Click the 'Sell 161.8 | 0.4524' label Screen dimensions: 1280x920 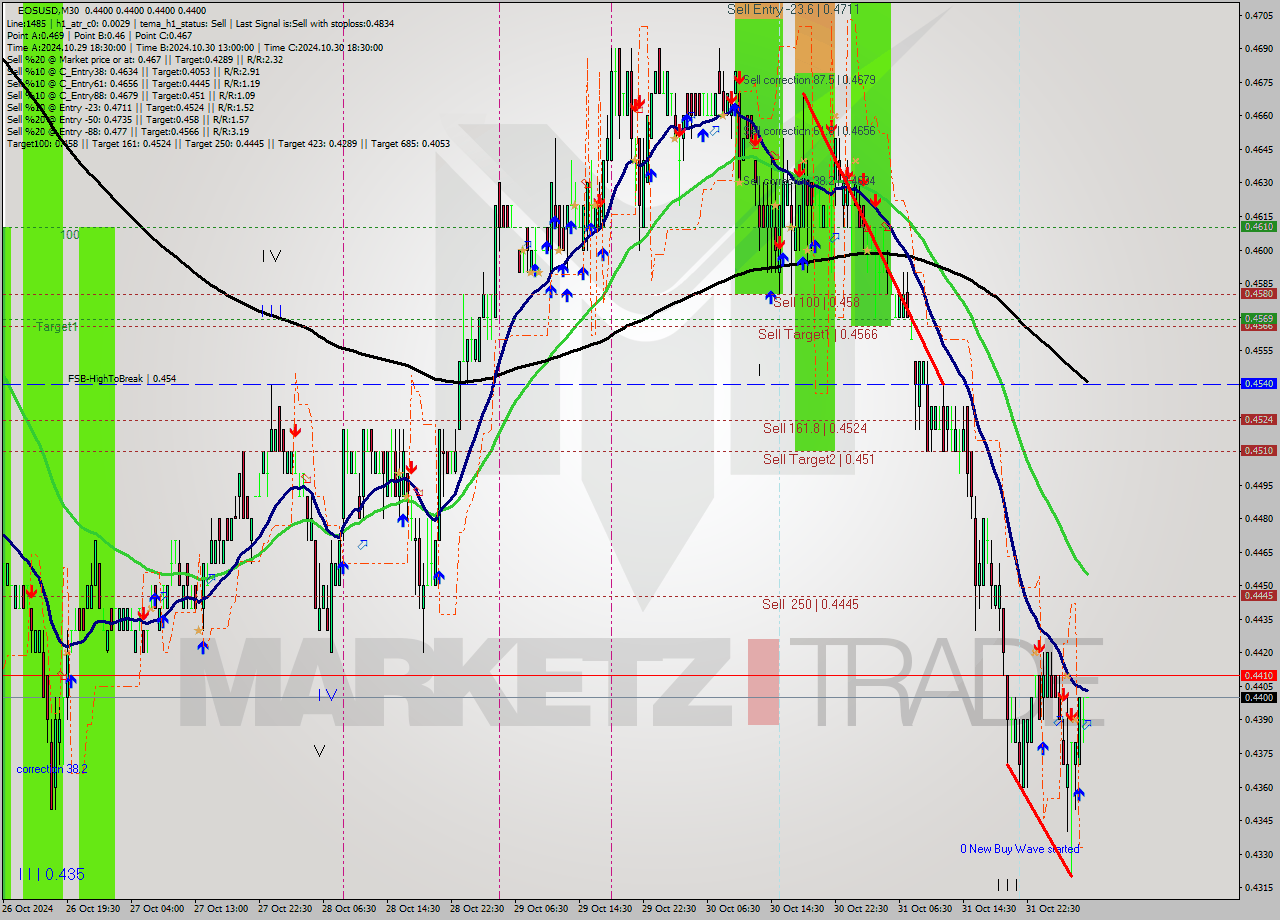(x=815, y=428)
